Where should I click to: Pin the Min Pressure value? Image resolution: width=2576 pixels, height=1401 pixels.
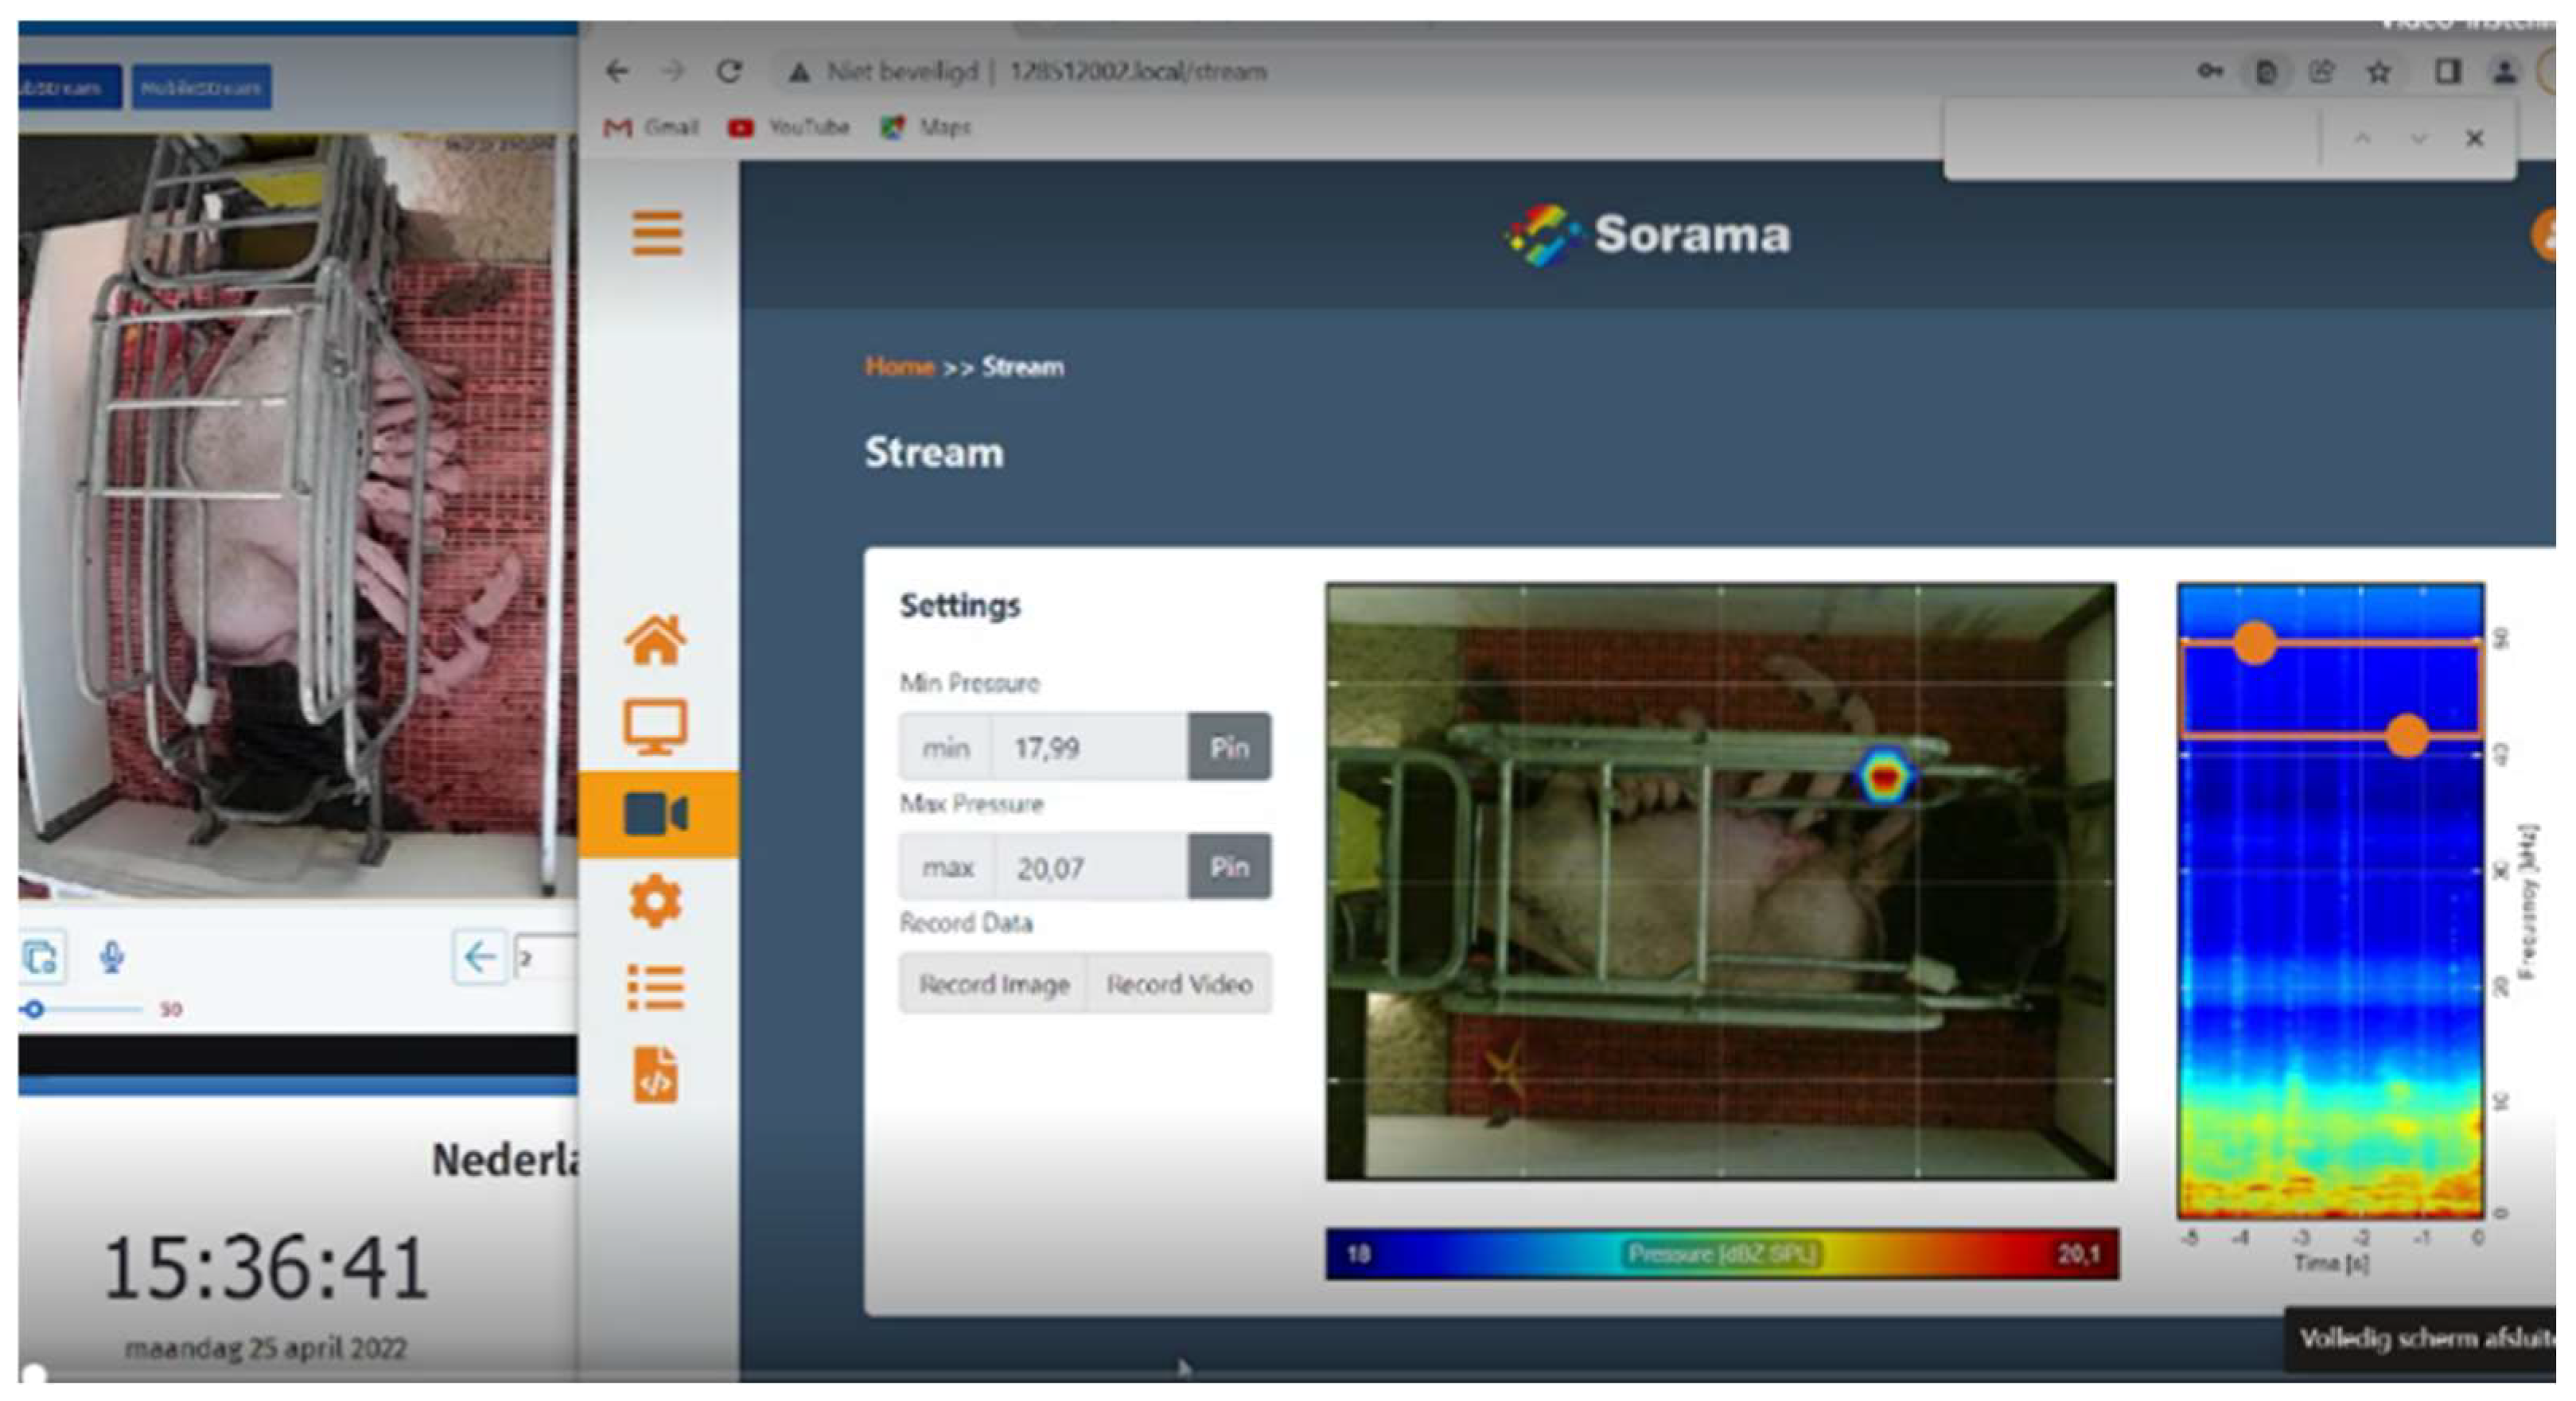tap(1229, 747)
